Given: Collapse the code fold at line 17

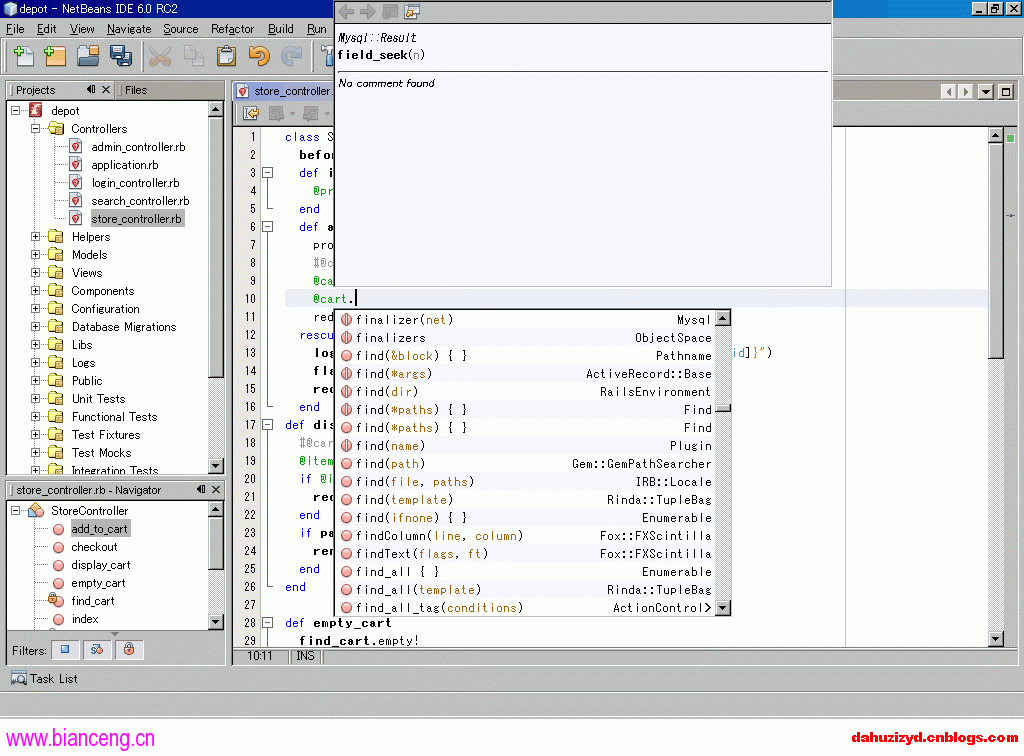Looking at the screenshot, I should (268, 425).
